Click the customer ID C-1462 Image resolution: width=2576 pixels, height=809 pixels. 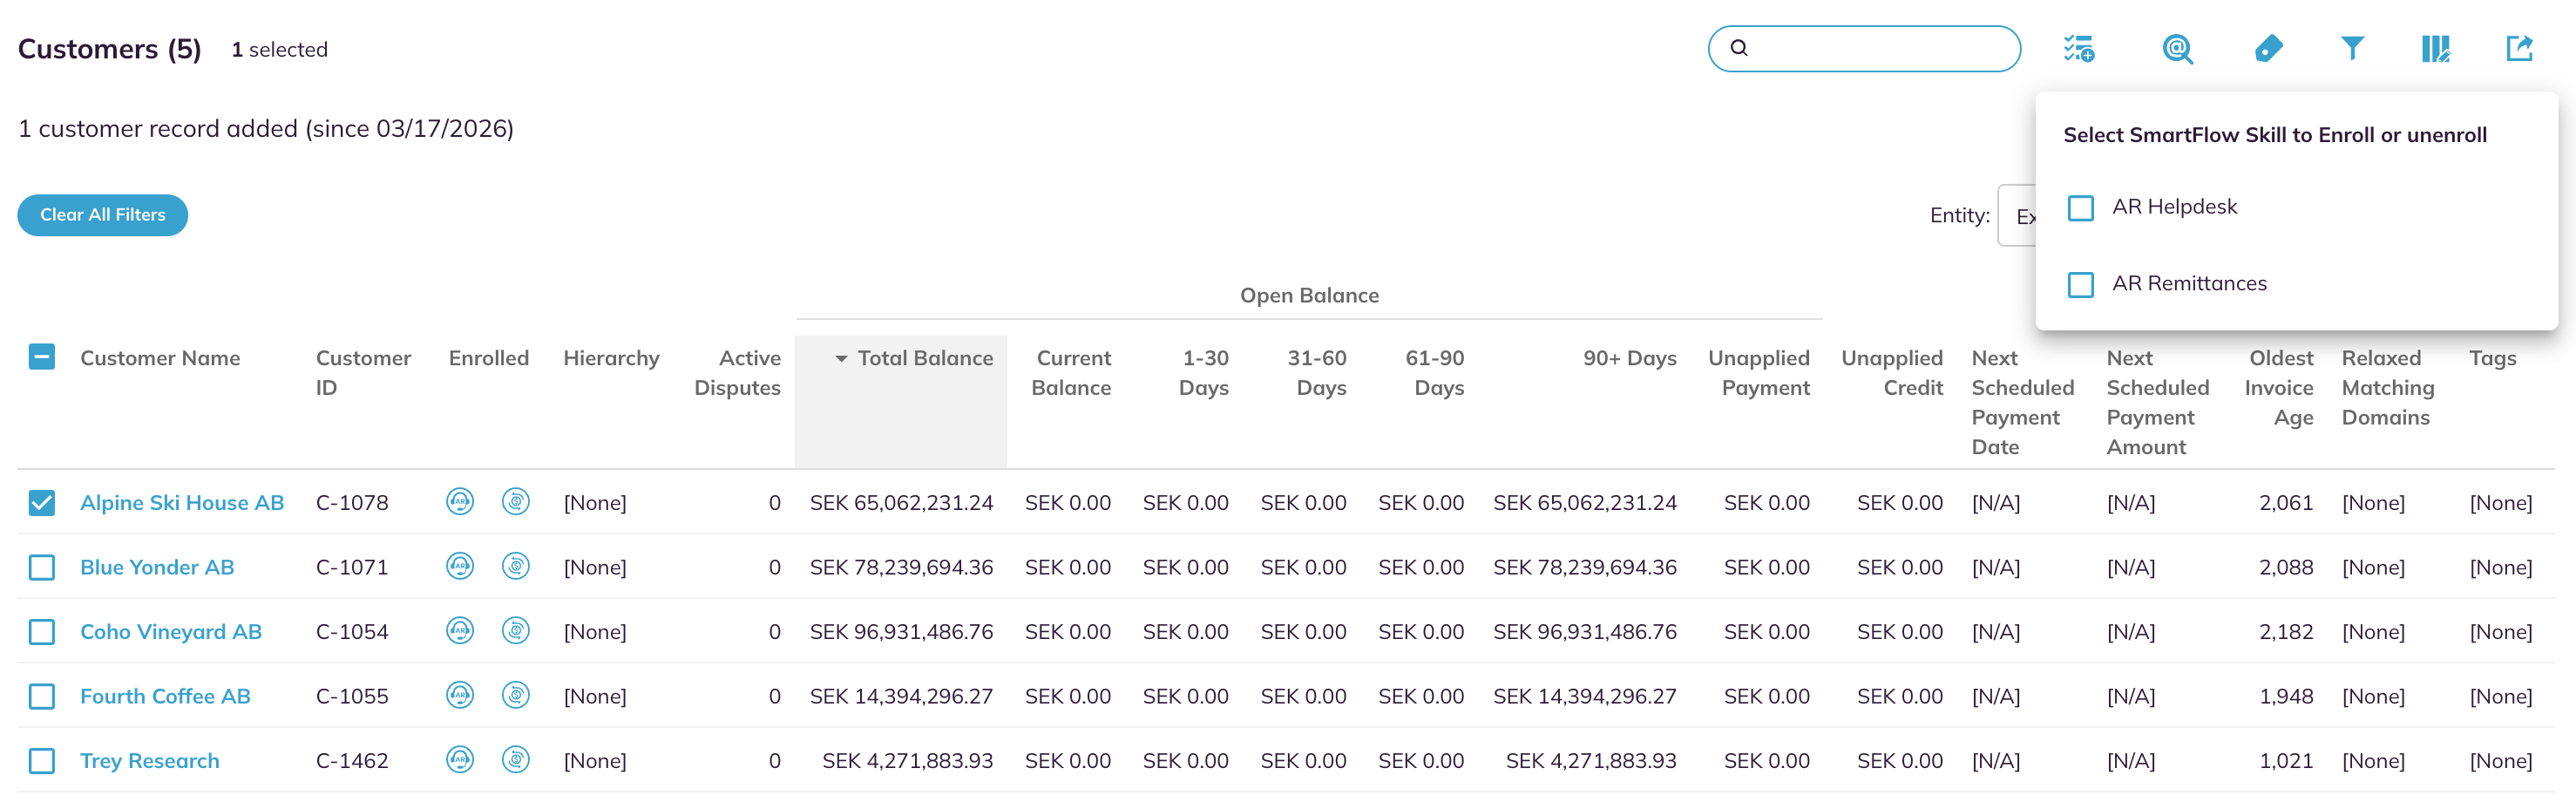[x=352, y=761]
